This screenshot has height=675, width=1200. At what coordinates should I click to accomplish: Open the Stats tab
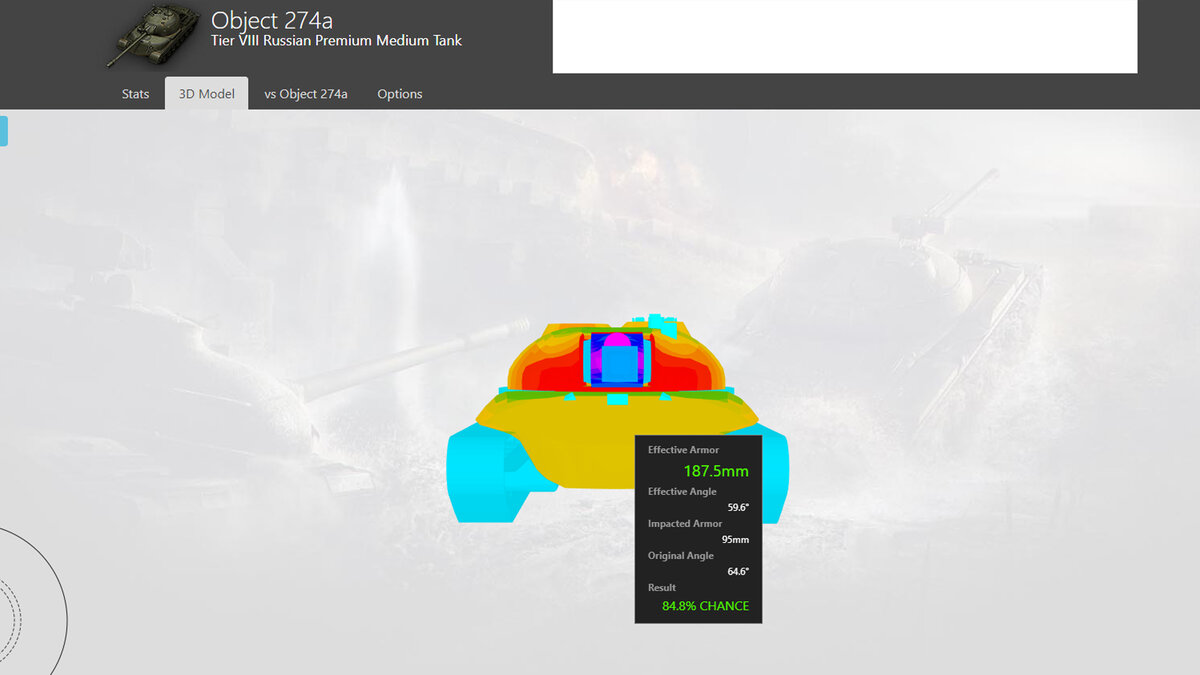click(x=135, y=94)
